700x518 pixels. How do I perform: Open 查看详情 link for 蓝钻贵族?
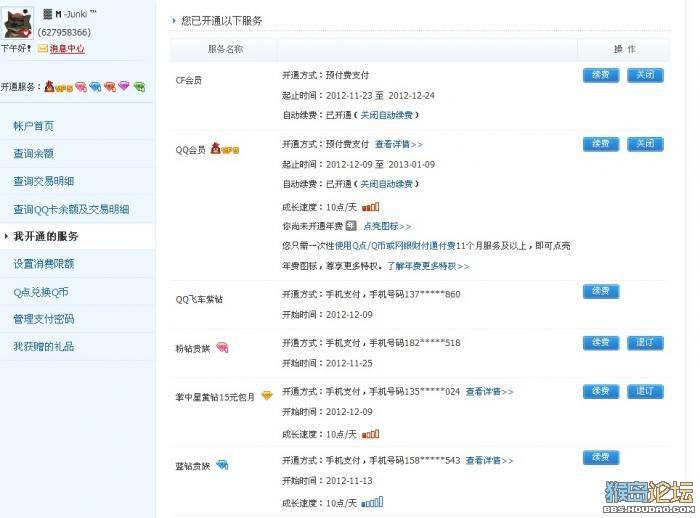(489, 460)
